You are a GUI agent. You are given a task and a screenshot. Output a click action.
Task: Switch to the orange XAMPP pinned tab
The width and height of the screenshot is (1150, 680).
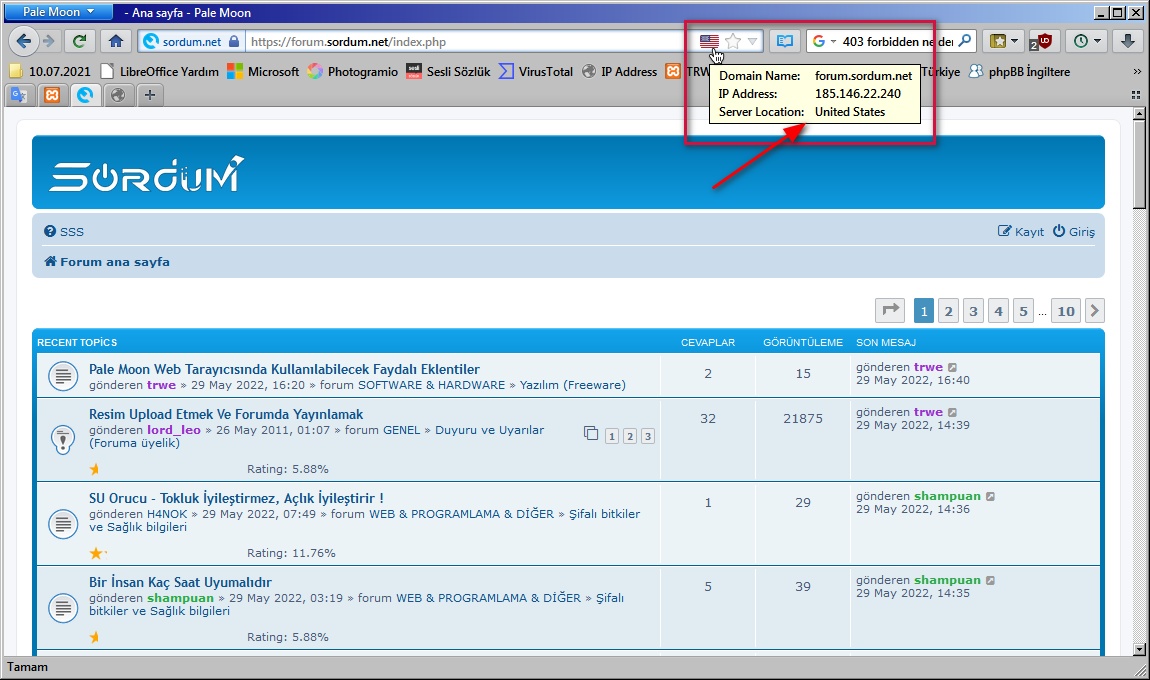pos(52,95)
